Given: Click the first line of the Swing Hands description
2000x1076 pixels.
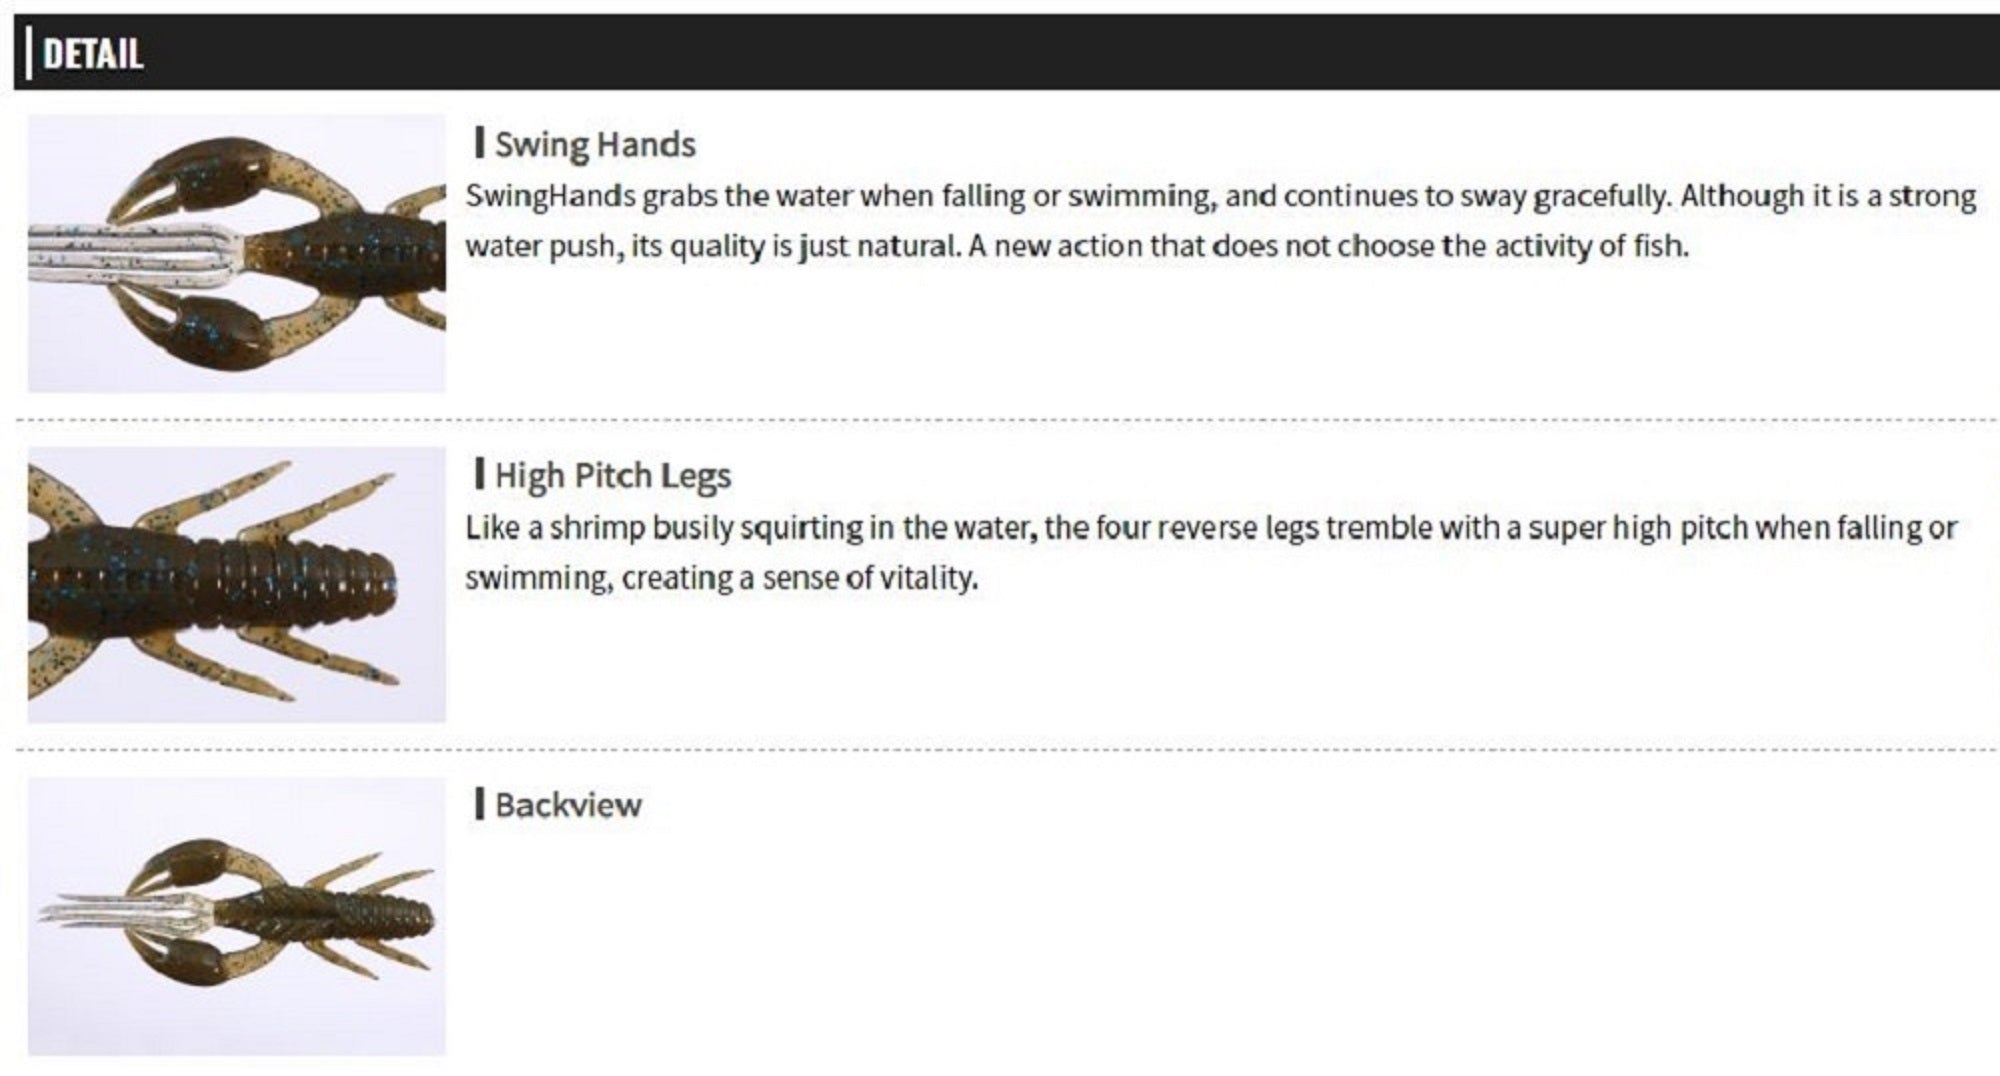Looking at the screenshot, I should (x=1220, y=197).
